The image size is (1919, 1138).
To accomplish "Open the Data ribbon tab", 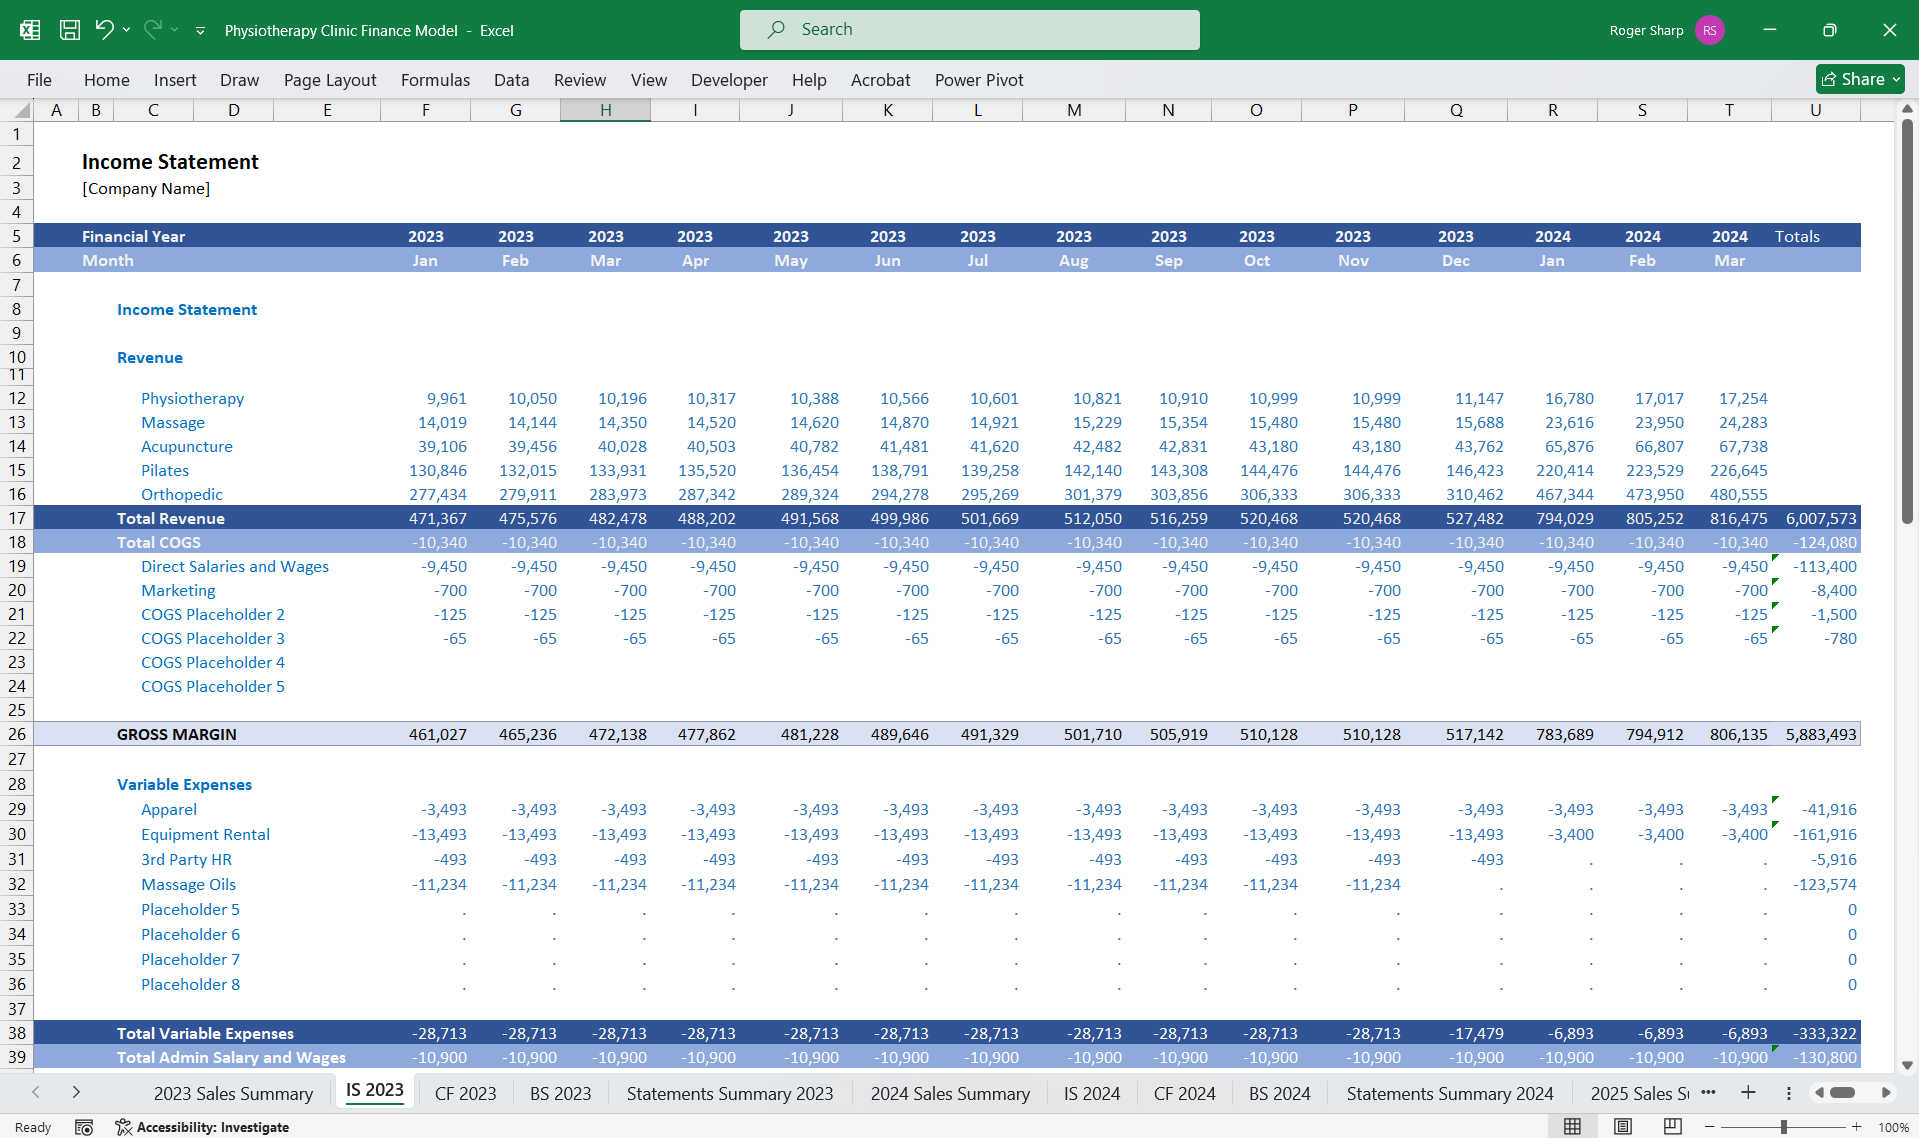I will [511, 80].
